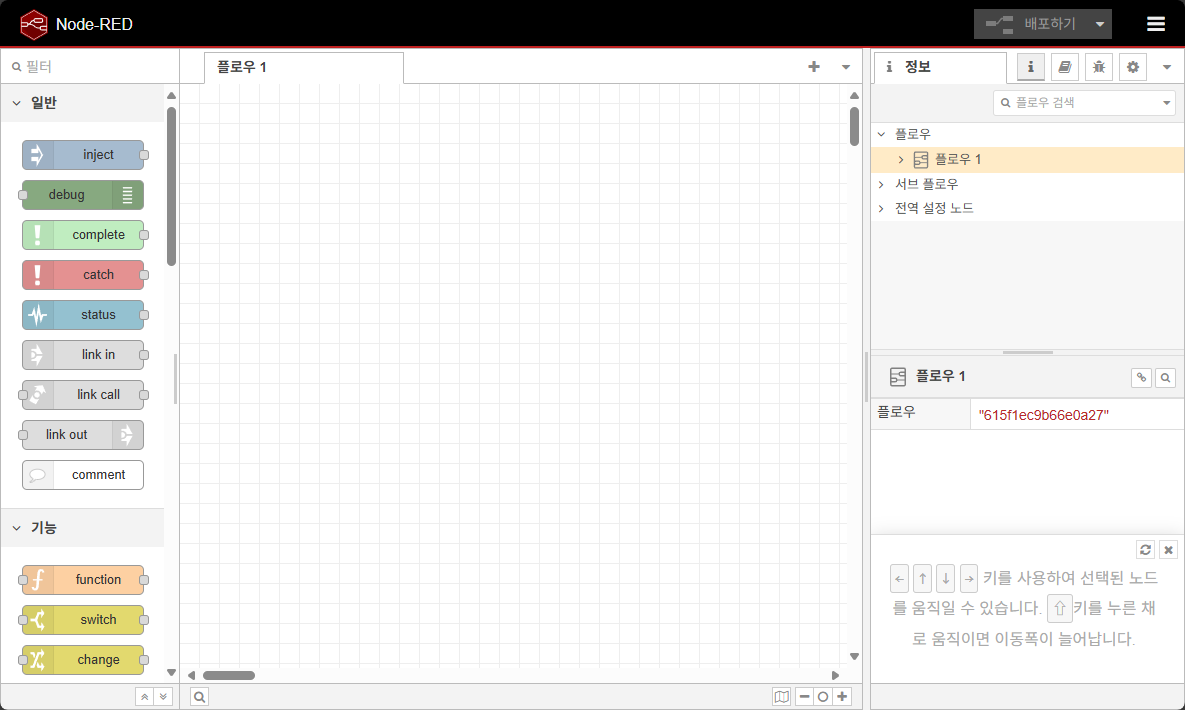Select the link call node
This screenshot has height=710, width=1185.
pos(83,395)
